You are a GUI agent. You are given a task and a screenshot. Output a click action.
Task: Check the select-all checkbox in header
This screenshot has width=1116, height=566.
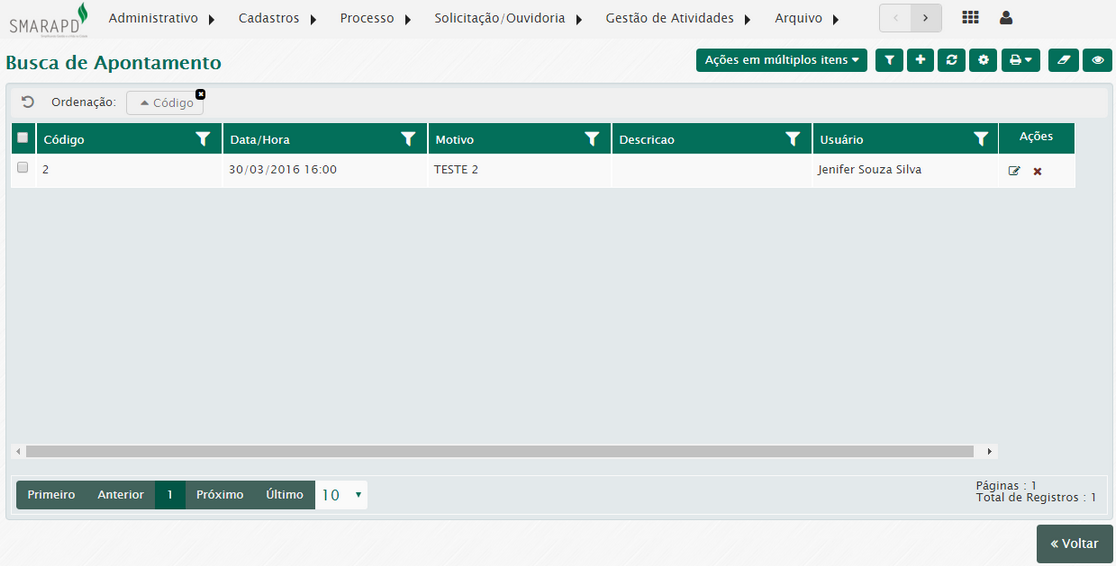23,138
